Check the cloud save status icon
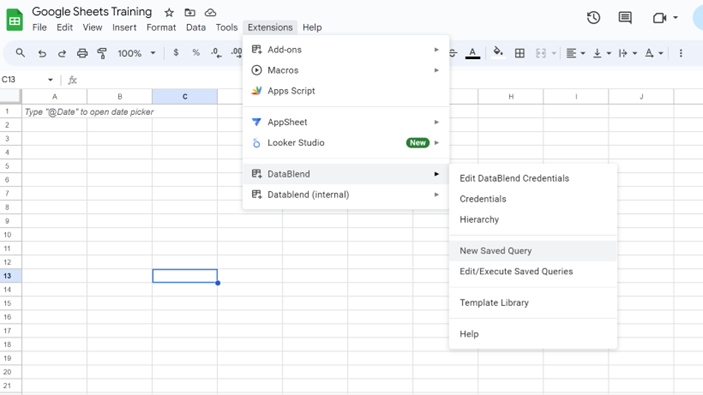Screen dimensions: 703x395 click(x=210, y=13)
